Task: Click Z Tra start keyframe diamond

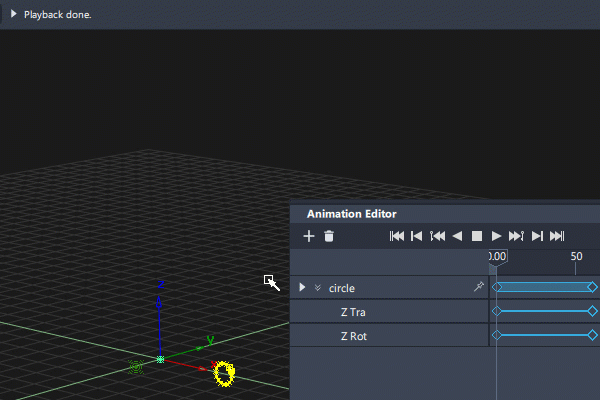Action: [x=497, y=311]
